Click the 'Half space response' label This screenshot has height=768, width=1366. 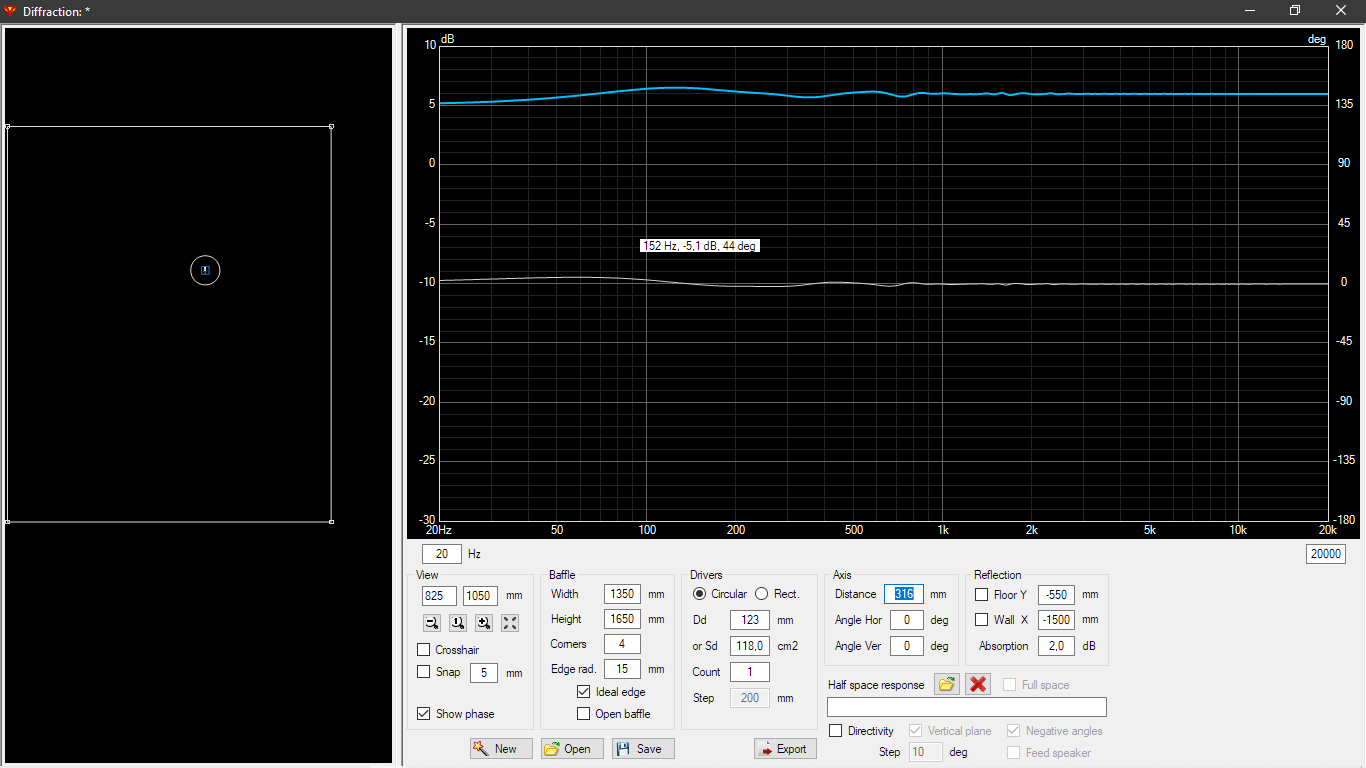[x=876, y=685]
